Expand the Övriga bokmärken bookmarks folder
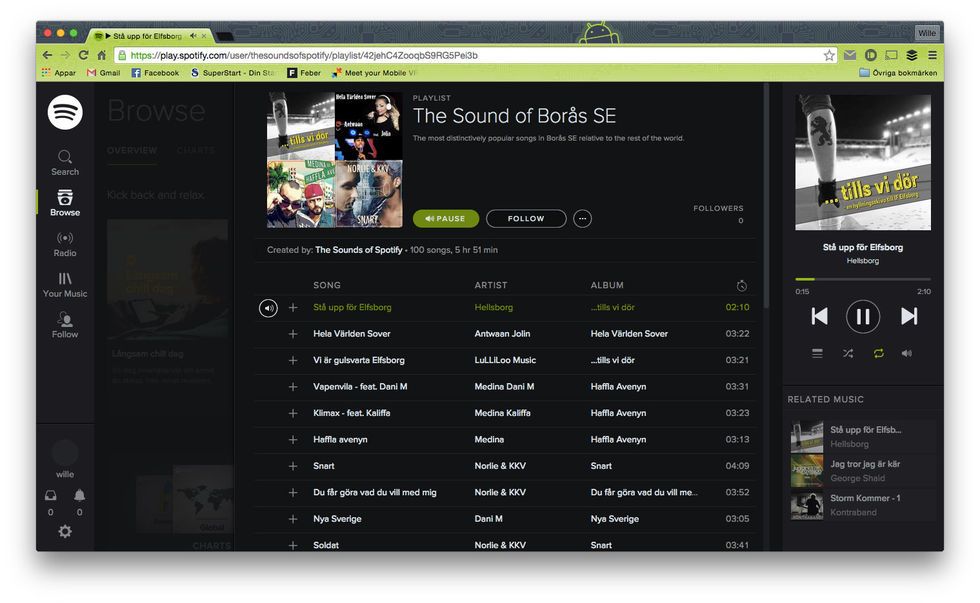Image resolution: width=980 pixels, height=603 pixels. tap(897, 73)
